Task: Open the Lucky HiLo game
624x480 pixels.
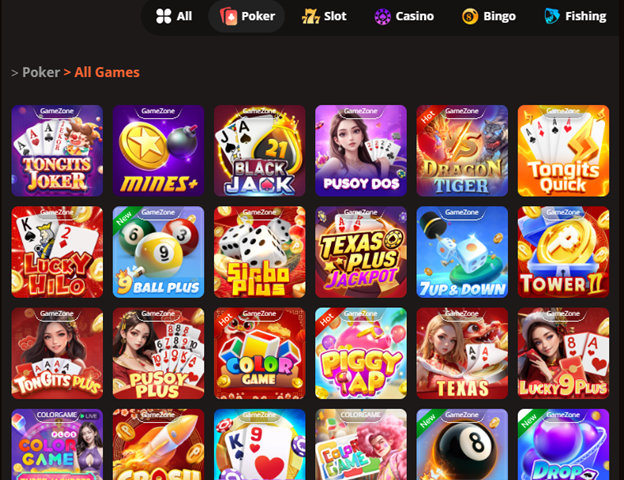Action: point(57,252)
